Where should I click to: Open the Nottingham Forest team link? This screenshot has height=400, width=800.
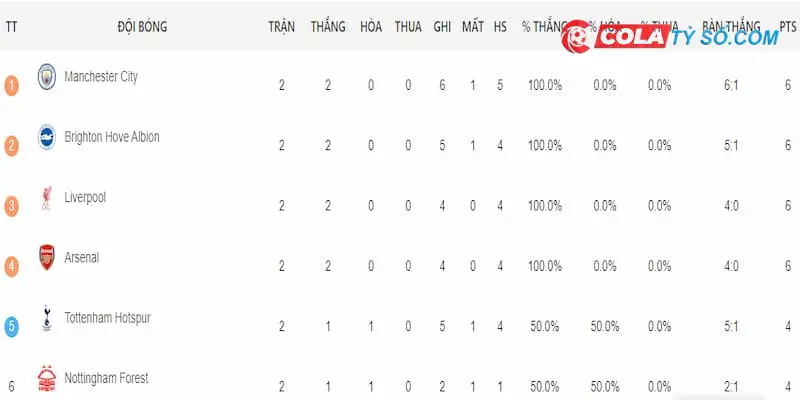(x=106, y=379)
